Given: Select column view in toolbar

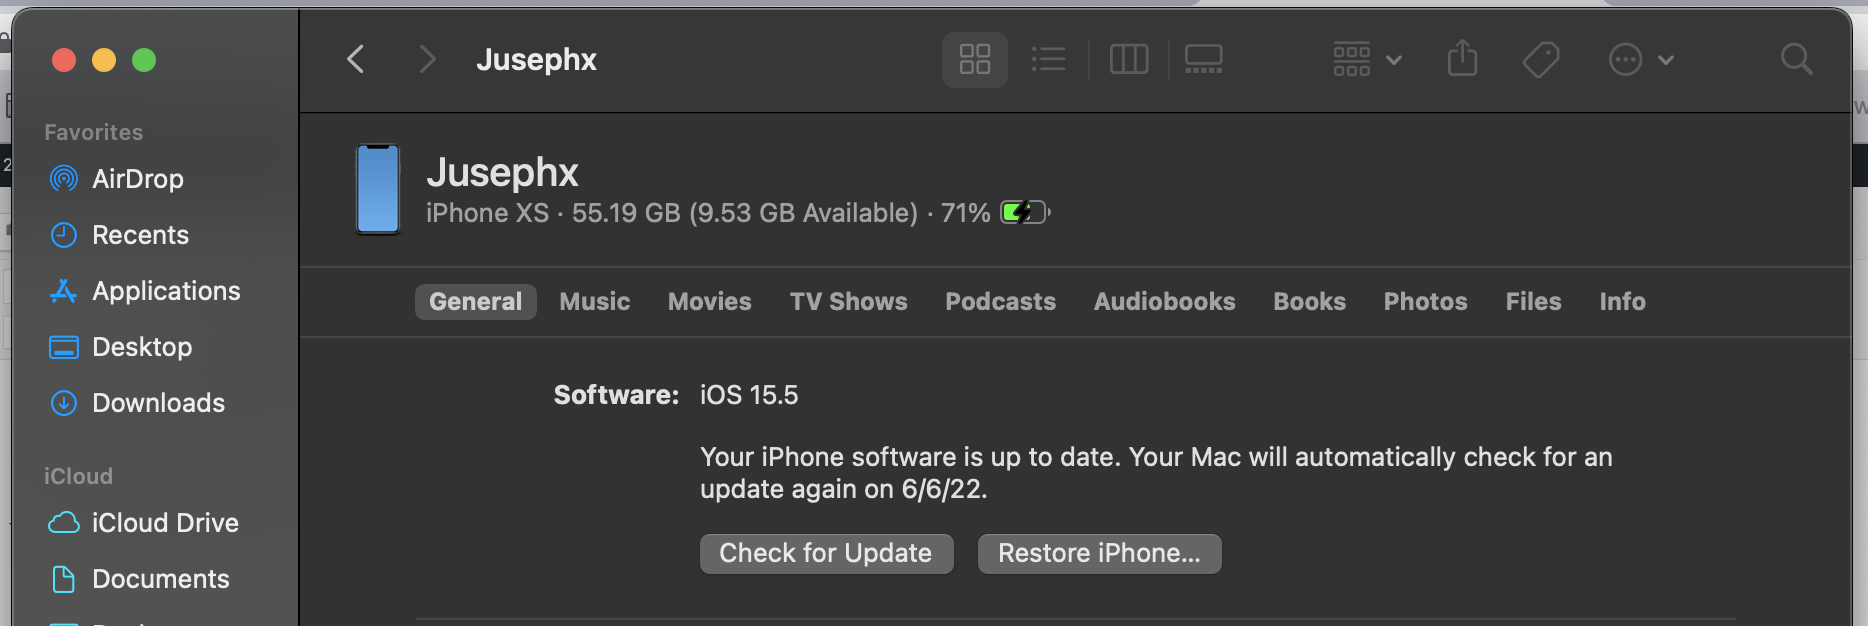Looking at the screenshot, I should pyautogui.click(x=1129, y=60).
